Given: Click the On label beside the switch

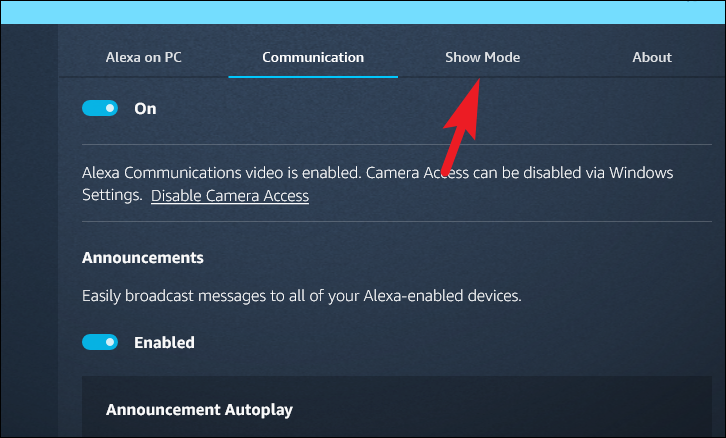Looking at the screenshot, I should (145, 109).
